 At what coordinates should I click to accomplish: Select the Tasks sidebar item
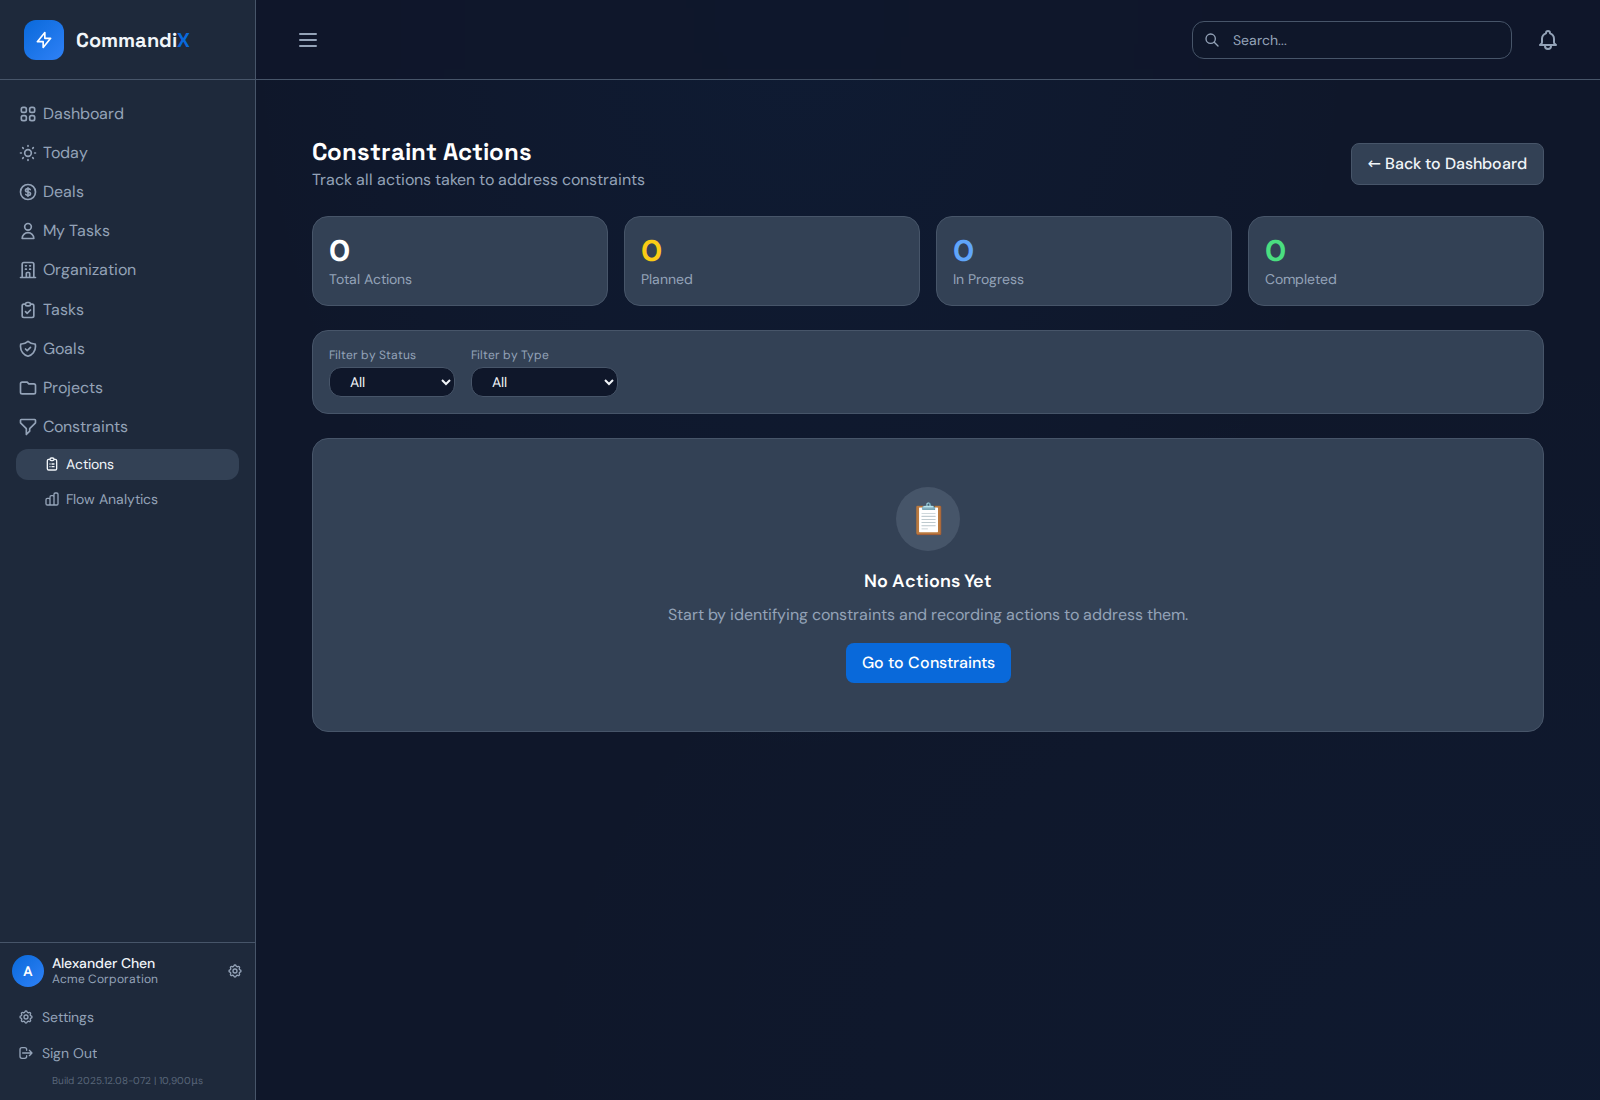point(127,310)
